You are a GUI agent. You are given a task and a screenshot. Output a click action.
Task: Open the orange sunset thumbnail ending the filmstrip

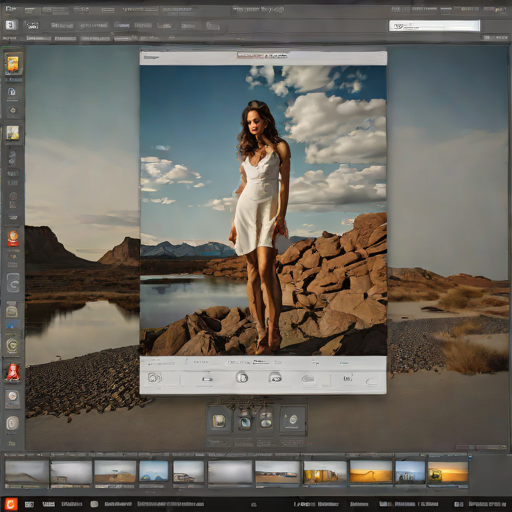448,472
